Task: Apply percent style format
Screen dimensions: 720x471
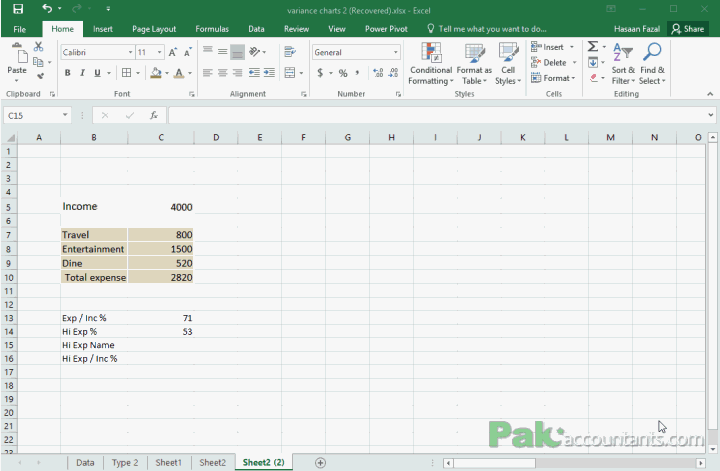Action: pyautogui.click(x=343, y=73)
